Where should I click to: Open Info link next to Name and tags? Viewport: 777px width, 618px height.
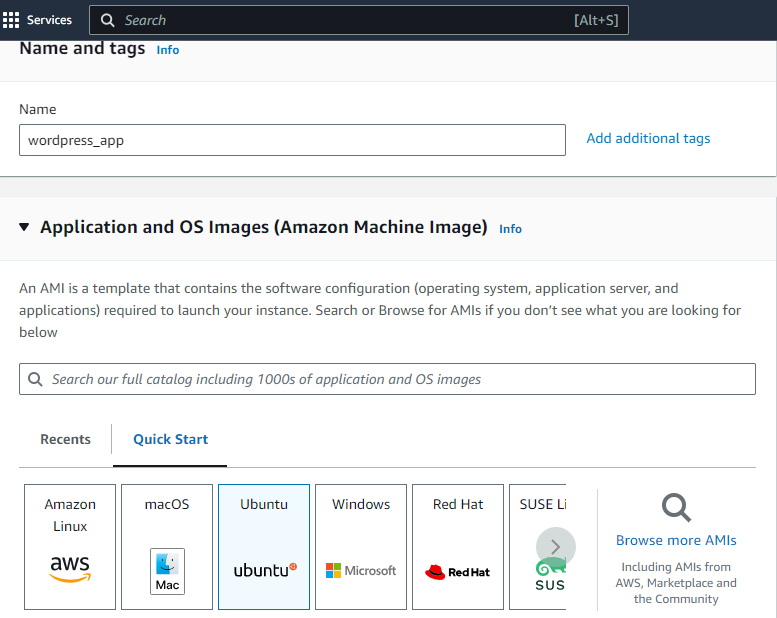click(x=167, y=50)
